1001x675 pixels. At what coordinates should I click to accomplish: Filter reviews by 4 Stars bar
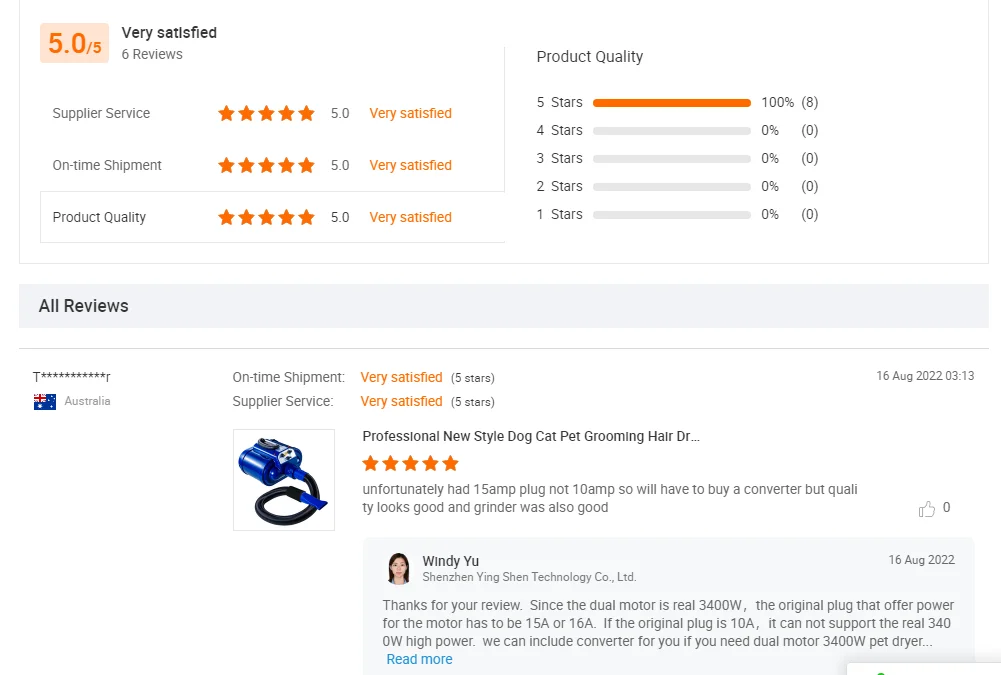[671, 131]
